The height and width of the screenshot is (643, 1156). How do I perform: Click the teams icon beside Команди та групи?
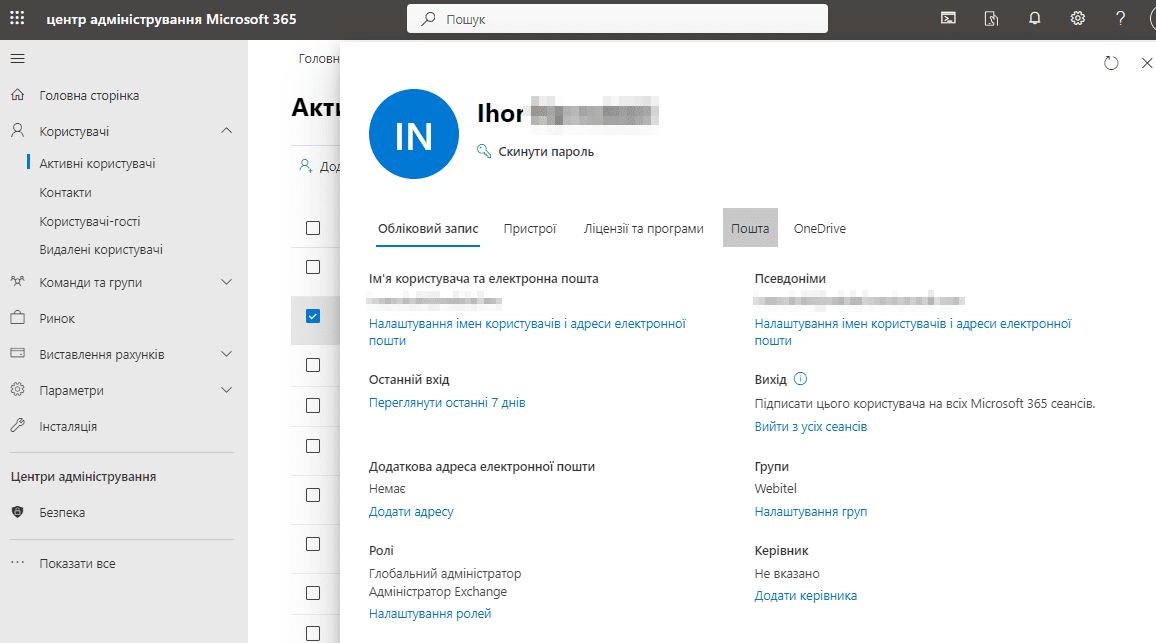(18, 282)
